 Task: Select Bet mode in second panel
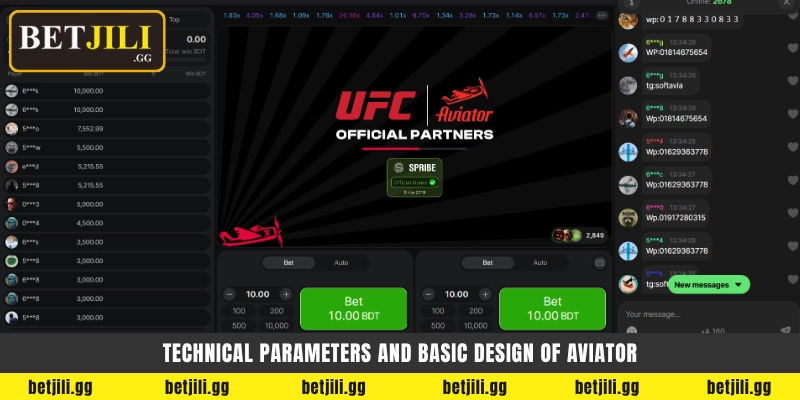(488, 263)
